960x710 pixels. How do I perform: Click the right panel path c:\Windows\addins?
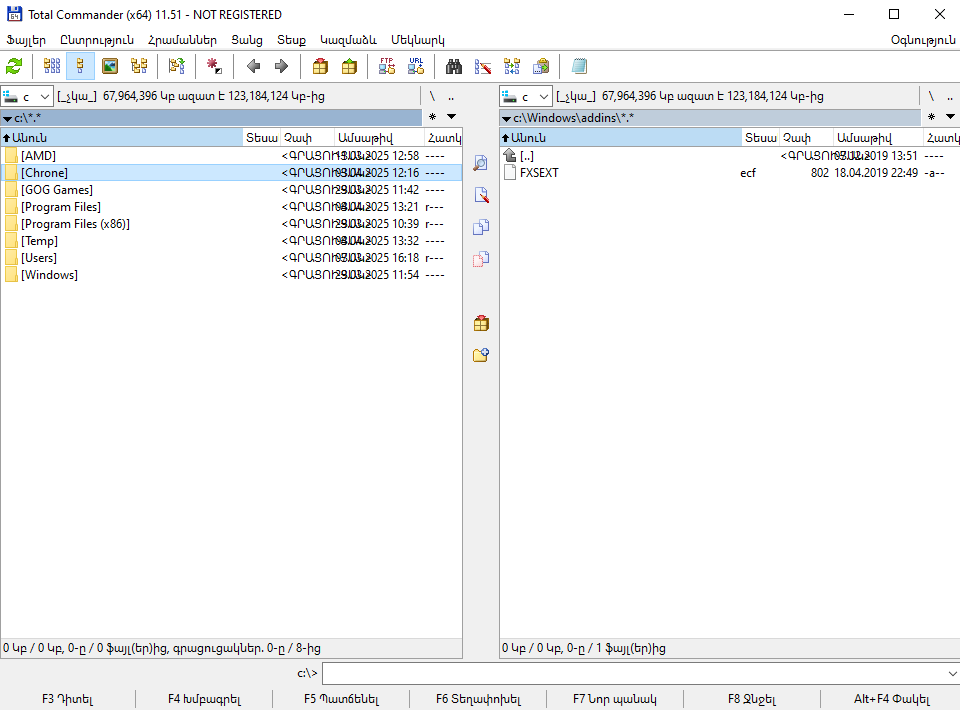point(710,118)
